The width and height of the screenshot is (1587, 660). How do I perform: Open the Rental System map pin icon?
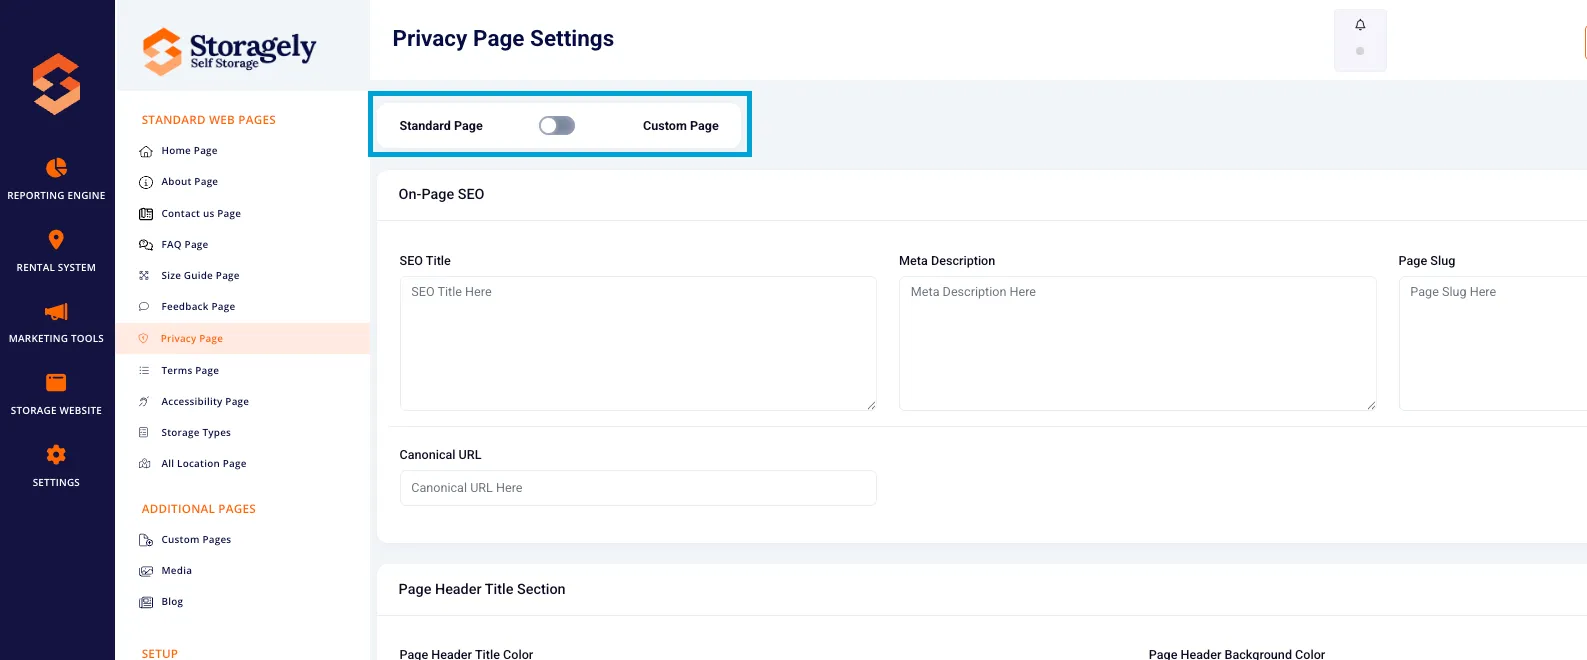tap(56, 239)
